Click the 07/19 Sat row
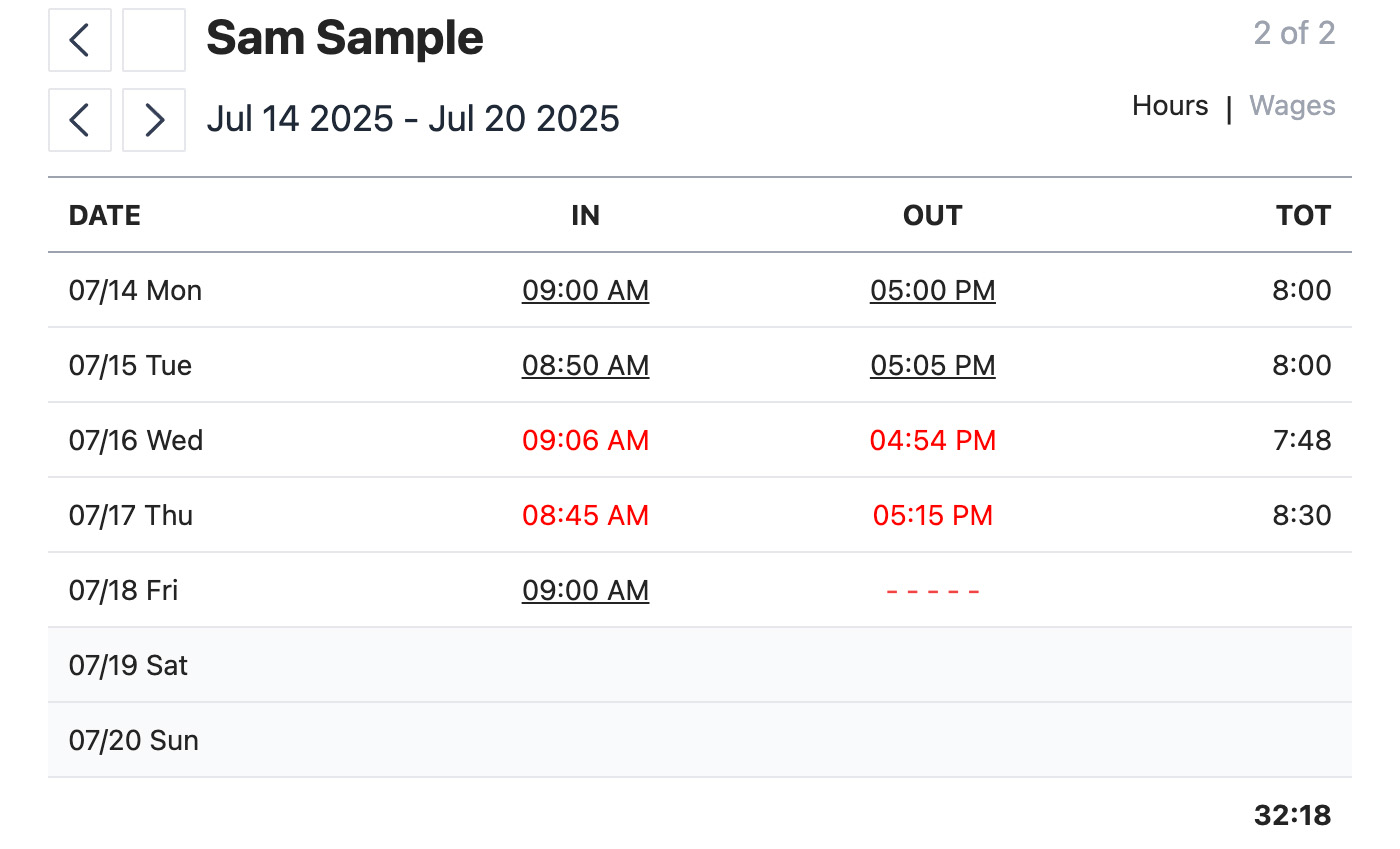1400x849 pixels. pyautogui.click(x=700, y=665)
